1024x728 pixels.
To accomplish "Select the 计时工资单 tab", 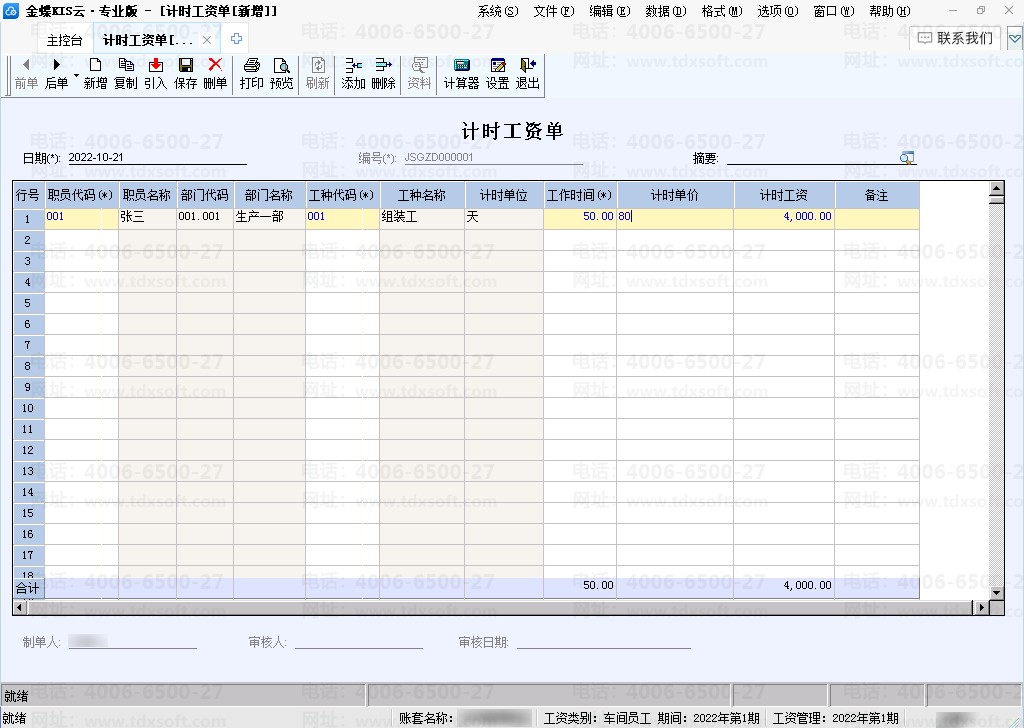I will tap(148, 40).
